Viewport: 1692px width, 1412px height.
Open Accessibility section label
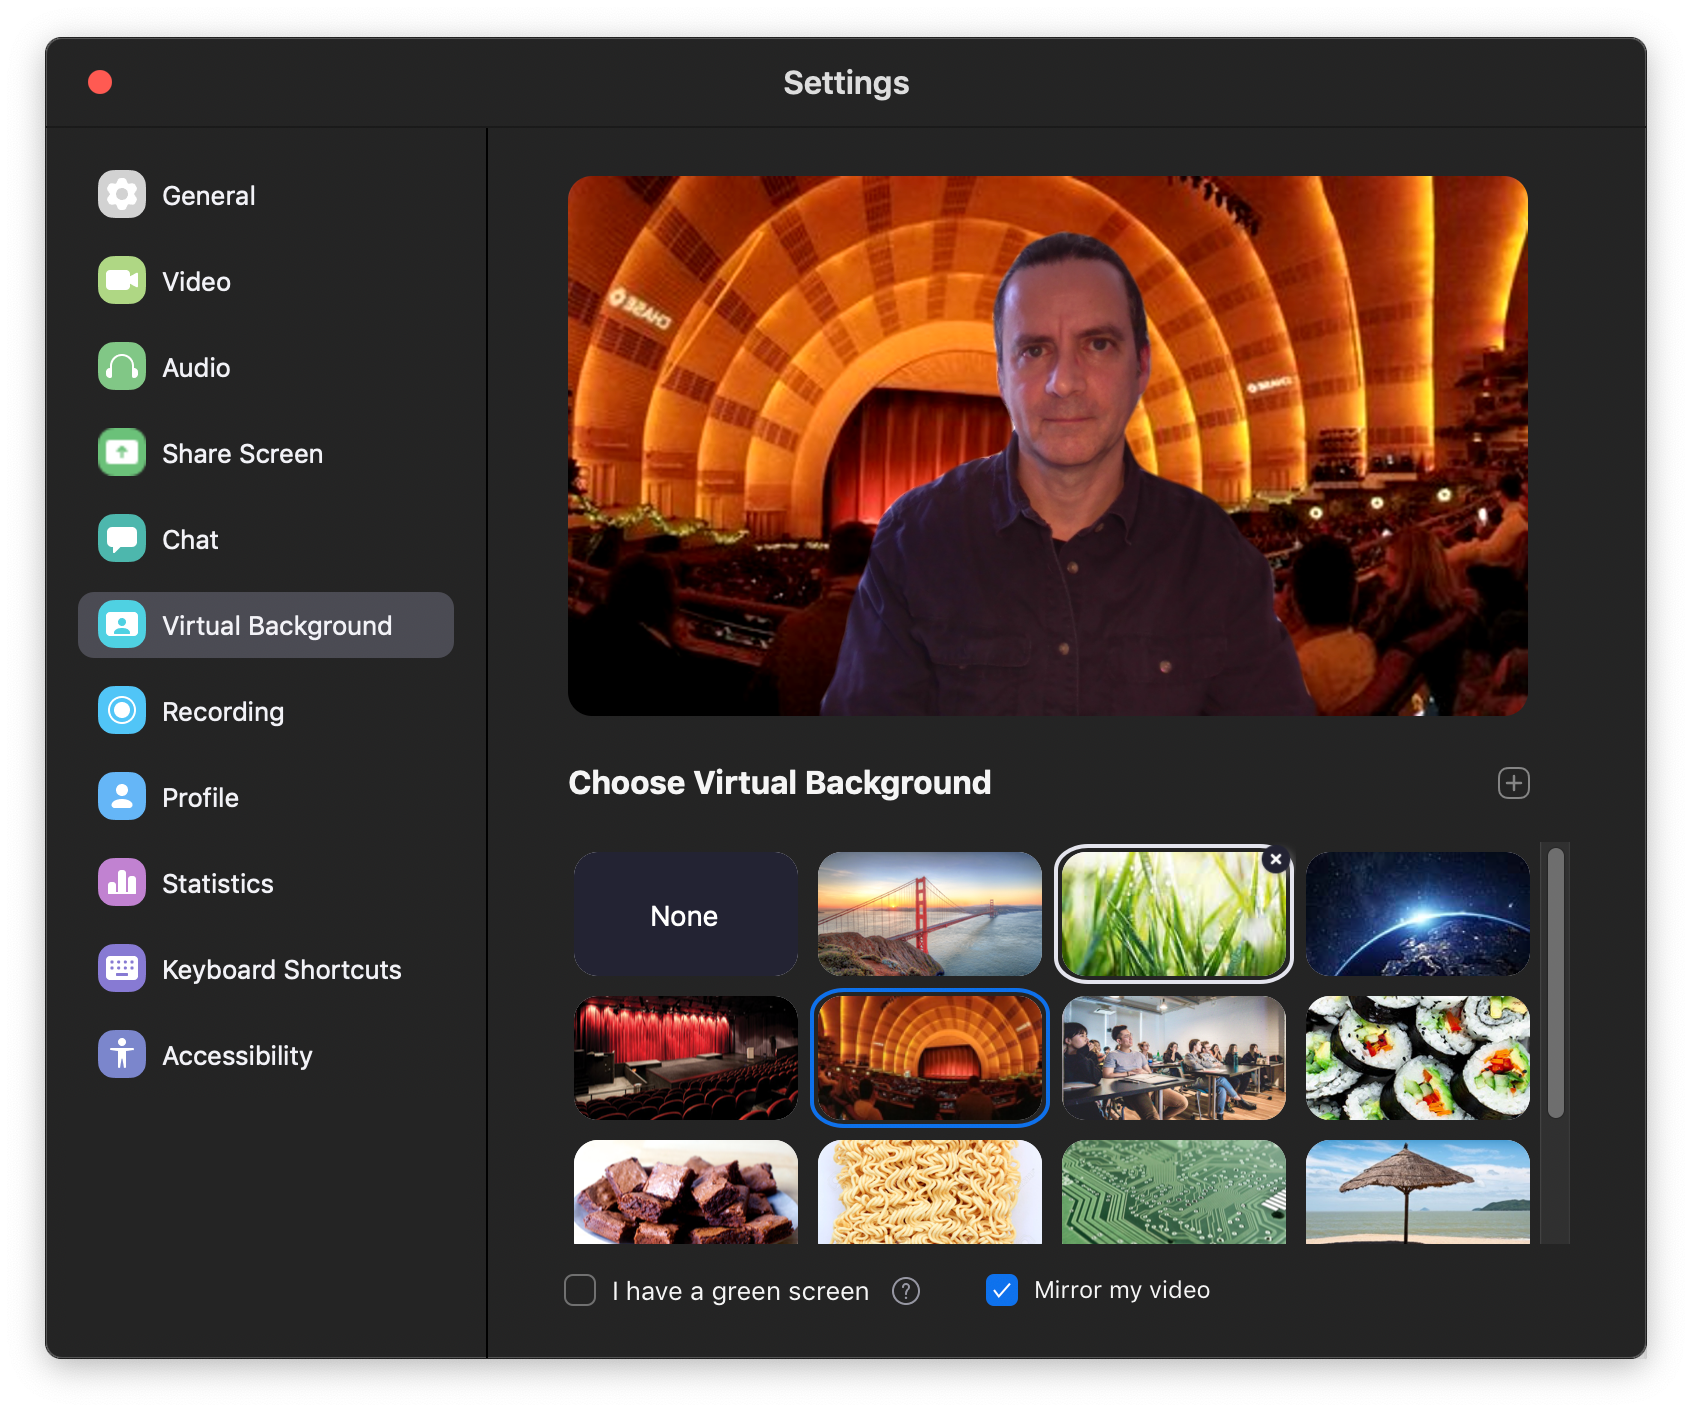[238, 1055]
